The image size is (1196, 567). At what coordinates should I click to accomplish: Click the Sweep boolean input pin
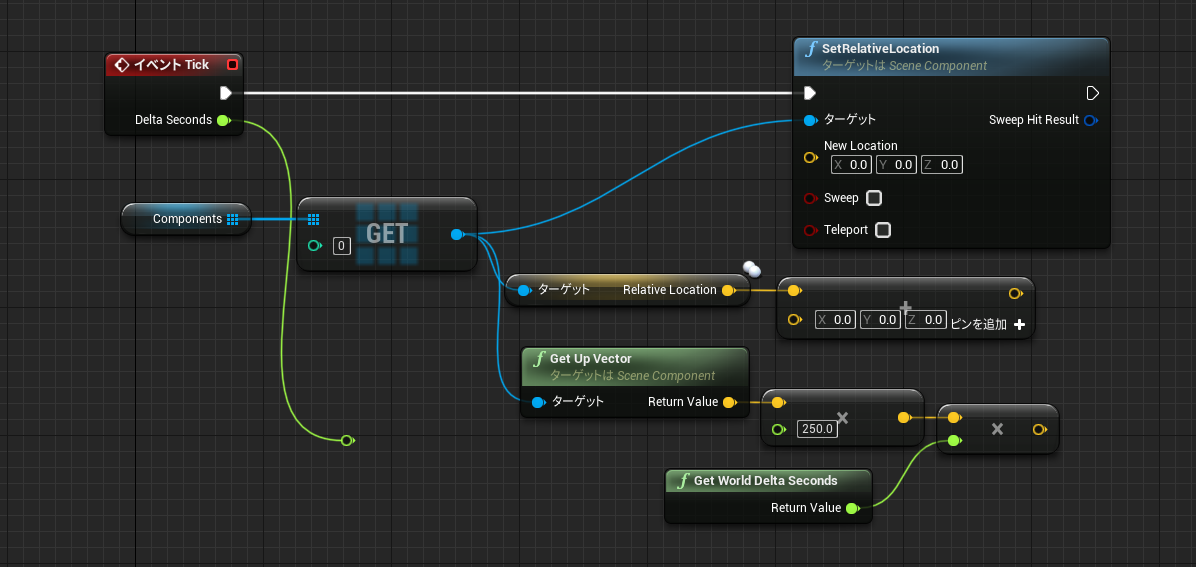[x=810, y=198]
